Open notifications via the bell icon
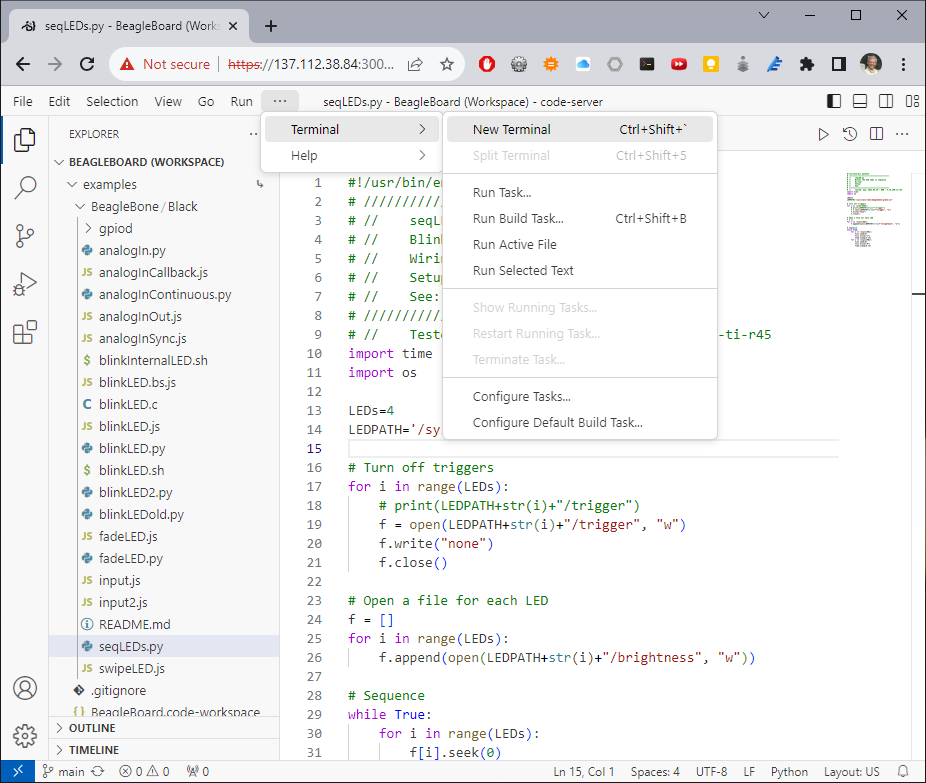The height and width of the screenshot is (783, 926). [905, 771]
